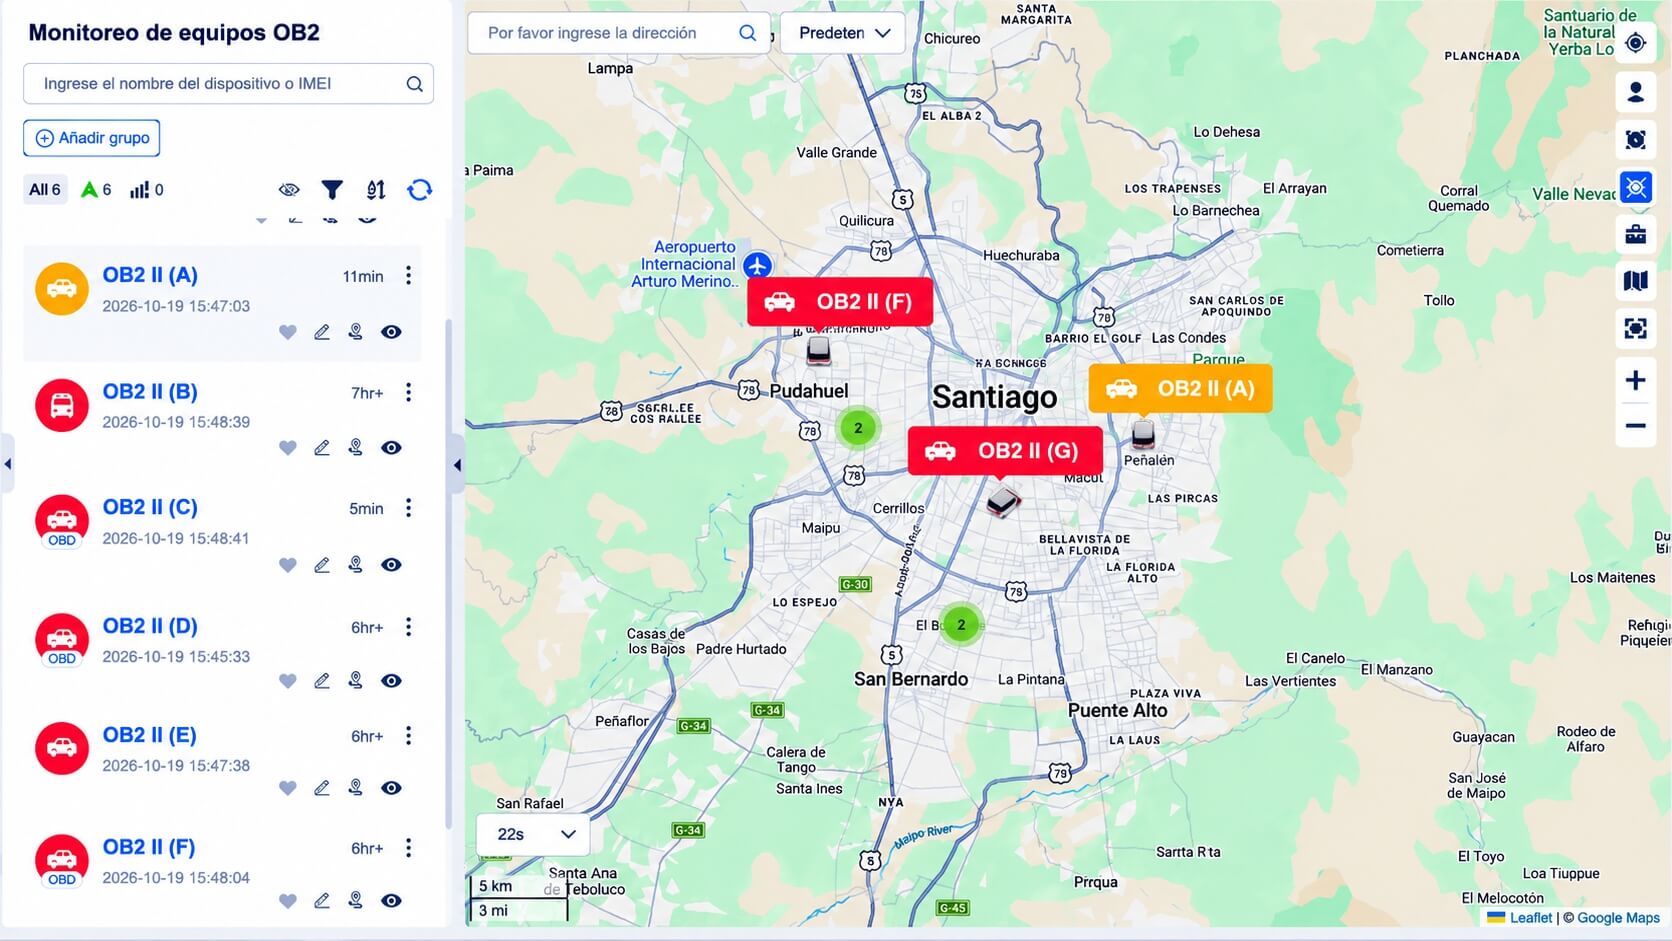This screenshot has height=941, width=1672.
Task: Open the three-dot menu for OB2 II (B)
Action: pyautogui.click(x=408, y=392)
